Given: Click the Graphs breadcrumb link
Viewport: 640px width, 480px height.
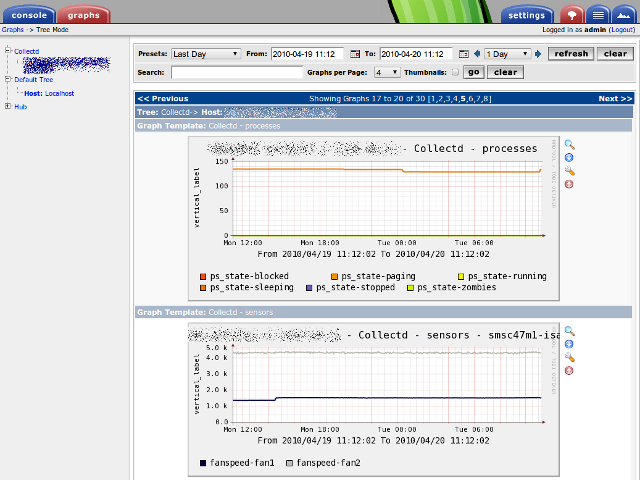Looking at the screenshot, I should (13, 29).
